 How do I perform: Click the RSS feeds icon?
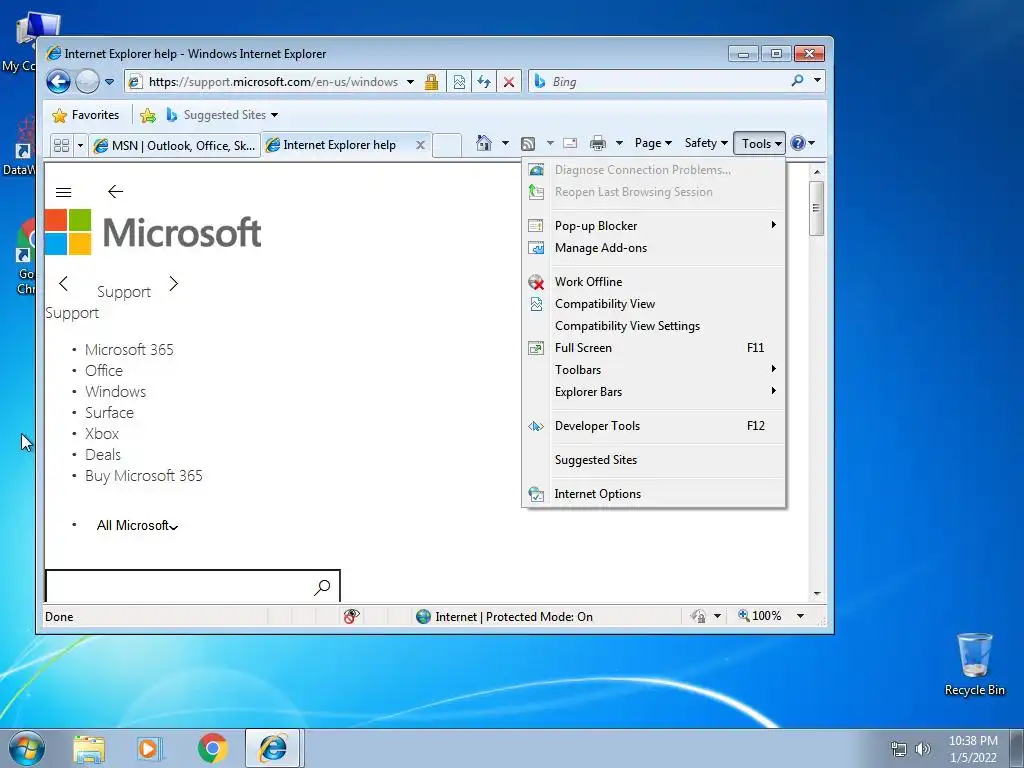tap(528, 144)
